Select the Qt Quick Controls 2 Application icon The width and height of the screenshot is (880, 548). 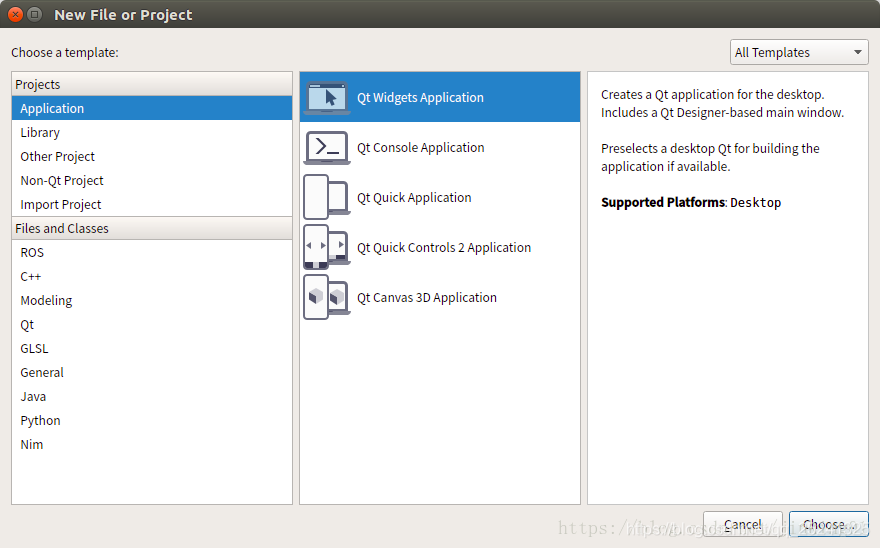click(327, 247)
